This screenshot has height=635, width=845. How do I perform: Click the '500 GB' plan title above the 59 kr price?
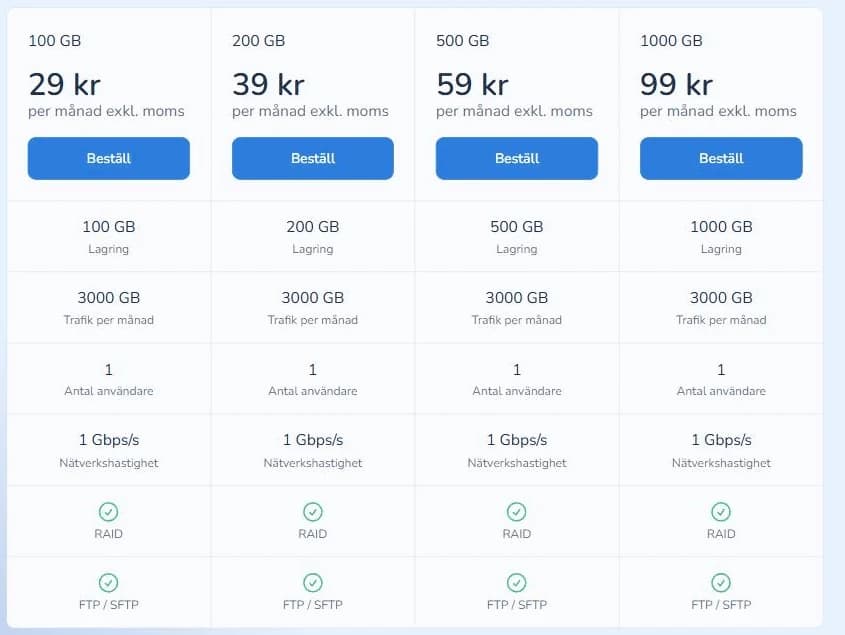point(462,41)
